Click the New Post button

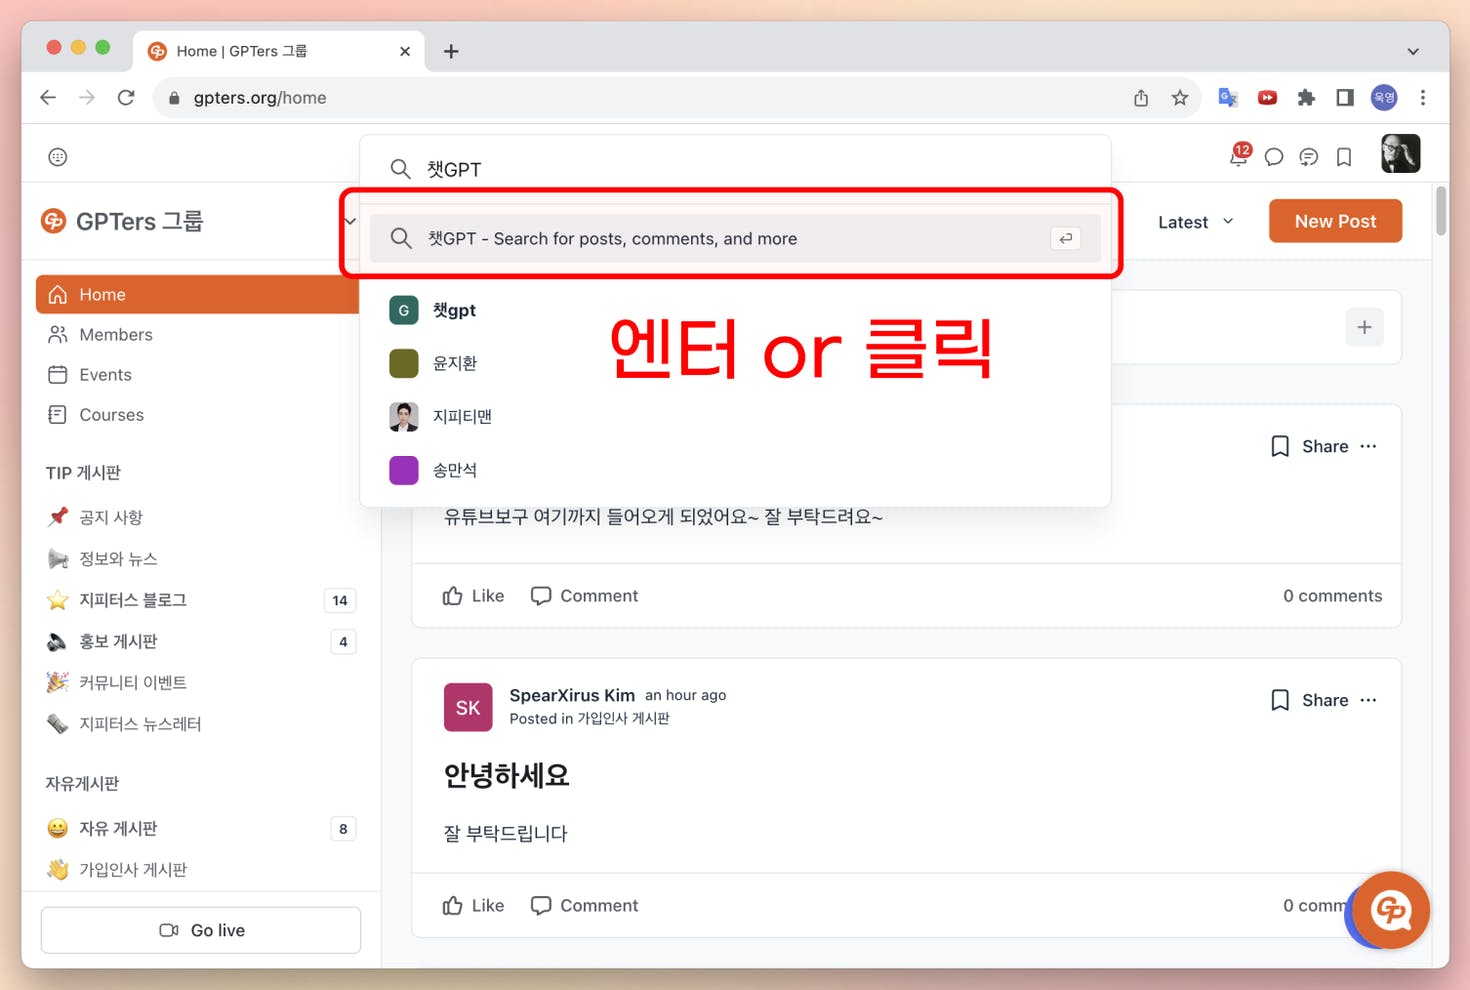[1335, 221]
